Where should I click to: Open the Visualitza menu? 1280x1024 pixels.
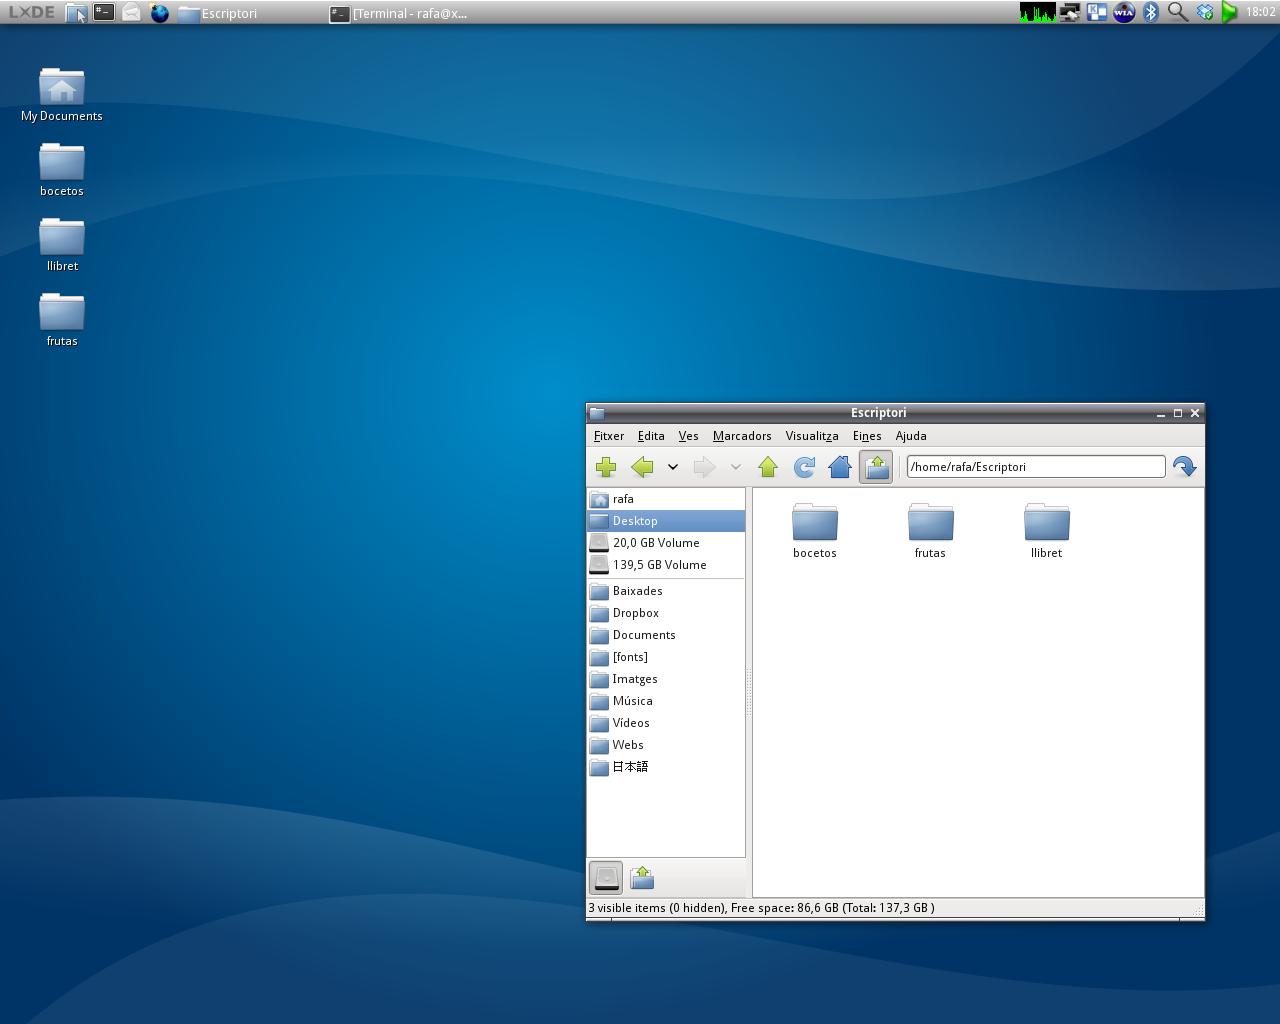coord(812,436)
